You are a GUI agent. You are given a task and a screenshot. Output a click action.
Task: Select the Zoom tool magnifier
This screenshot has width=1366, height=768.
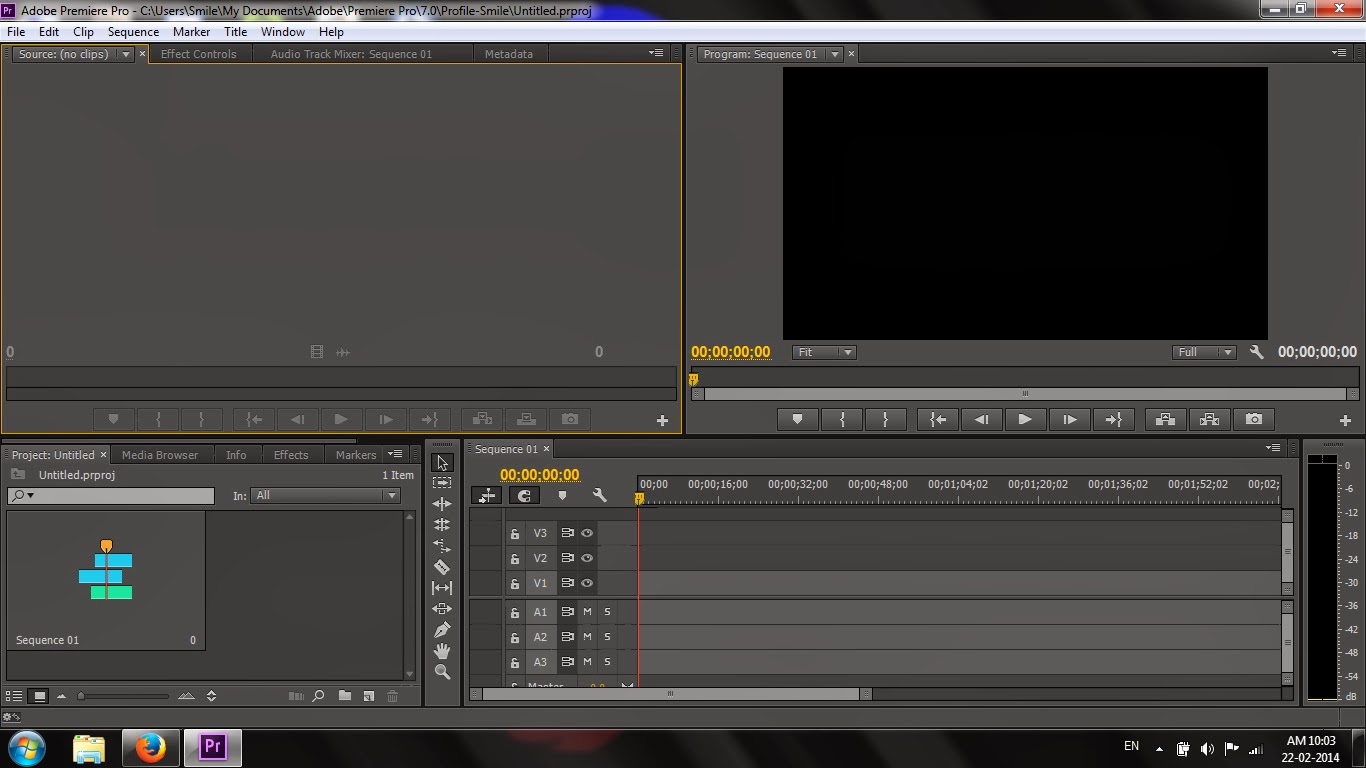[442, 672]
